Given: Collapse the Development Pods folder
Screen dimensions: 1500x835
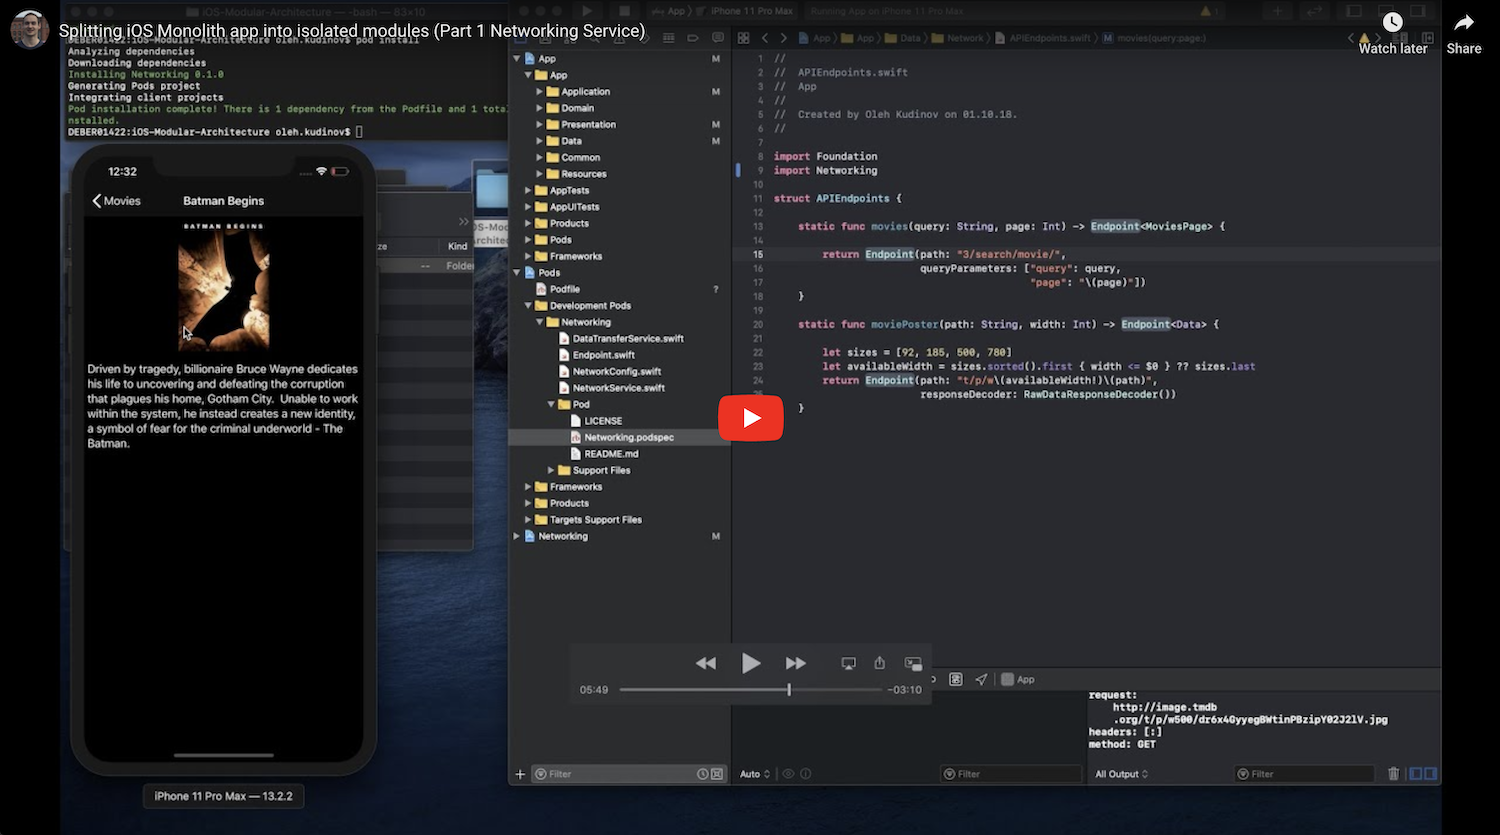Looking at the screenshot, I should 528,305.
